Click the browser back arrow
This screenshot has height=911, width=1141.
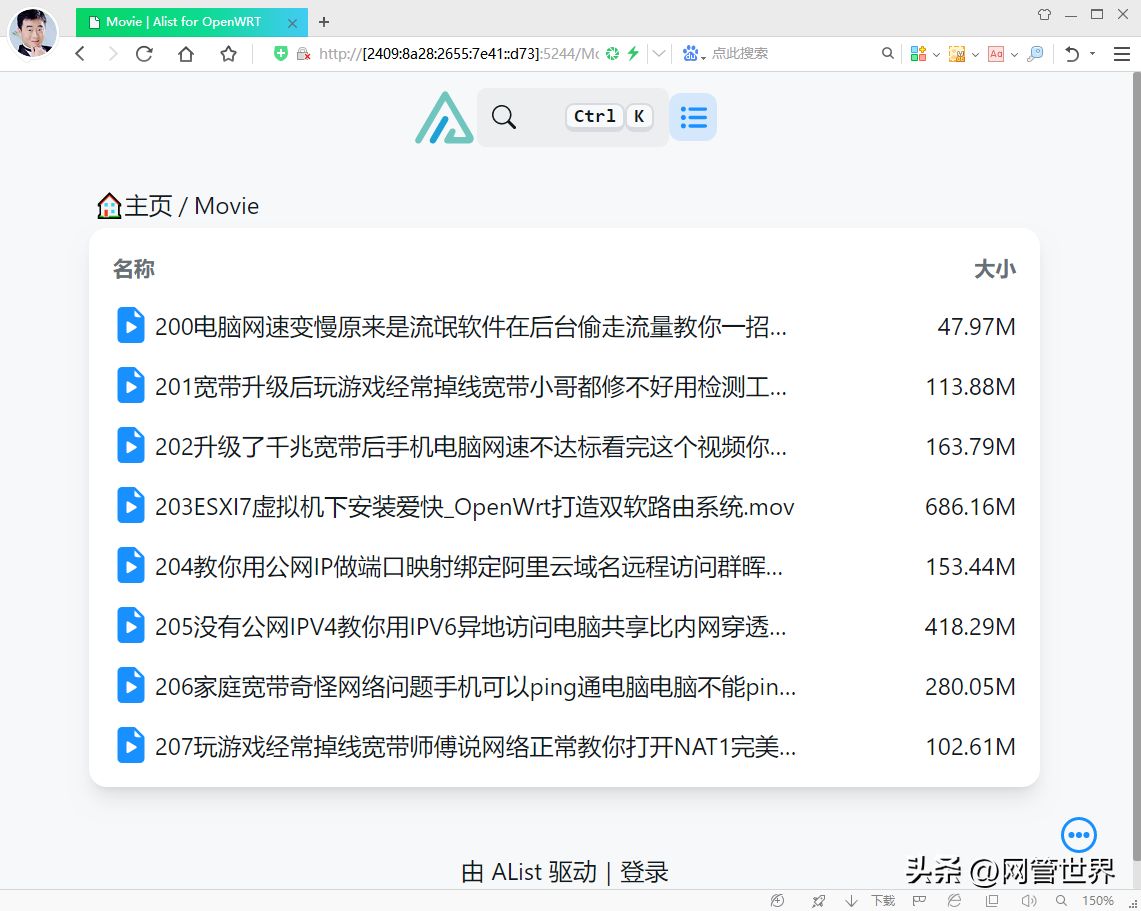(x=80, y=53)
